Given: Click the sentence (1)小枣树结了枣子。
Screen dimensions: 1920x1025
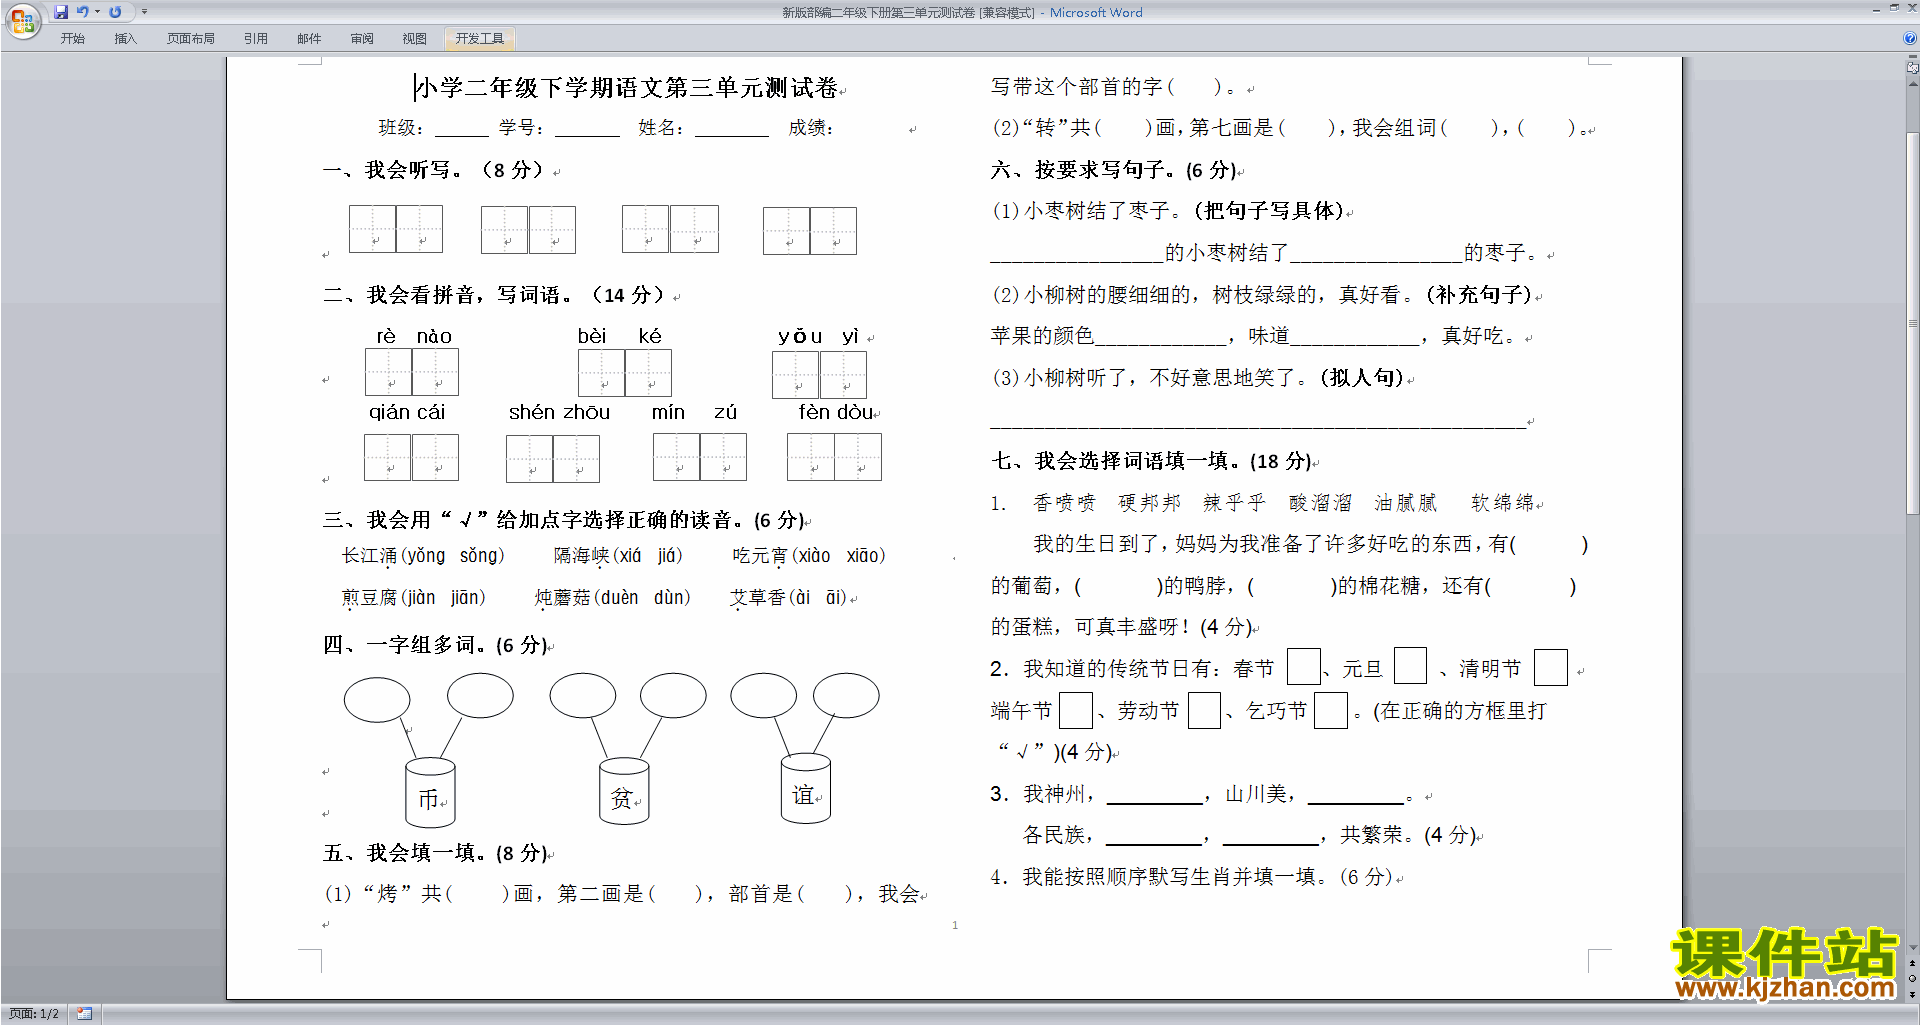Looking at the screenshot, I should [x=1089, y=211].
